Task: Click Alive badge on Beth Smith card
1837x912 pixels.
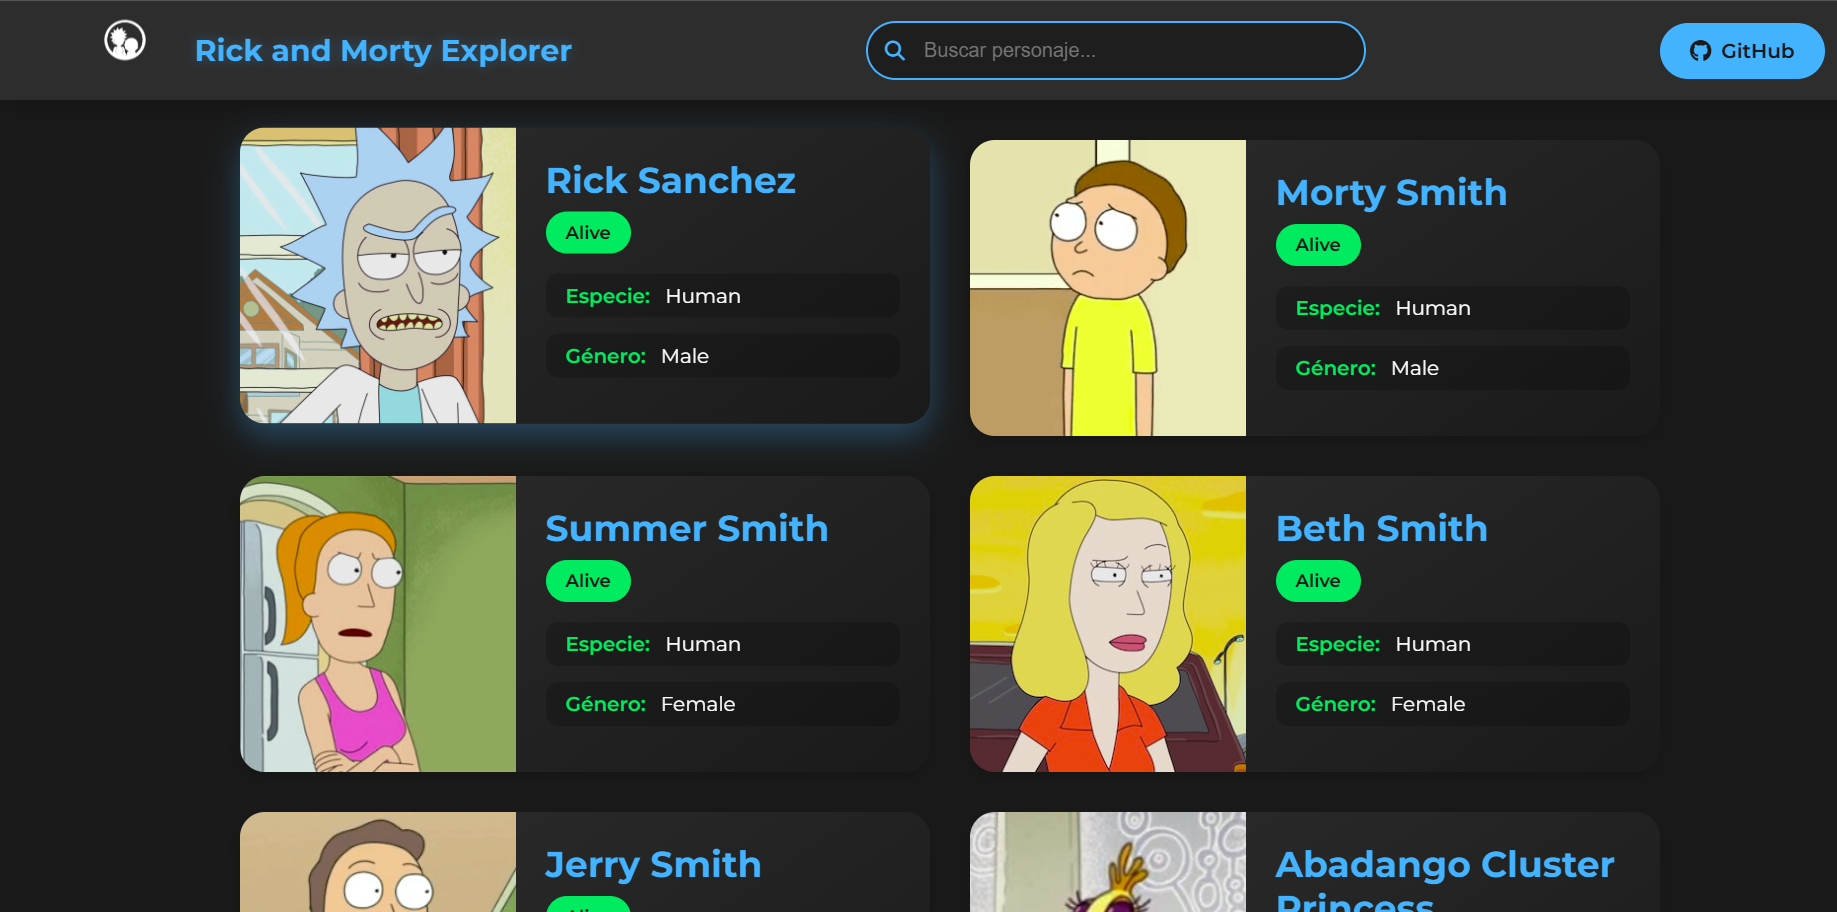Action: click(x=1318, y=581)
